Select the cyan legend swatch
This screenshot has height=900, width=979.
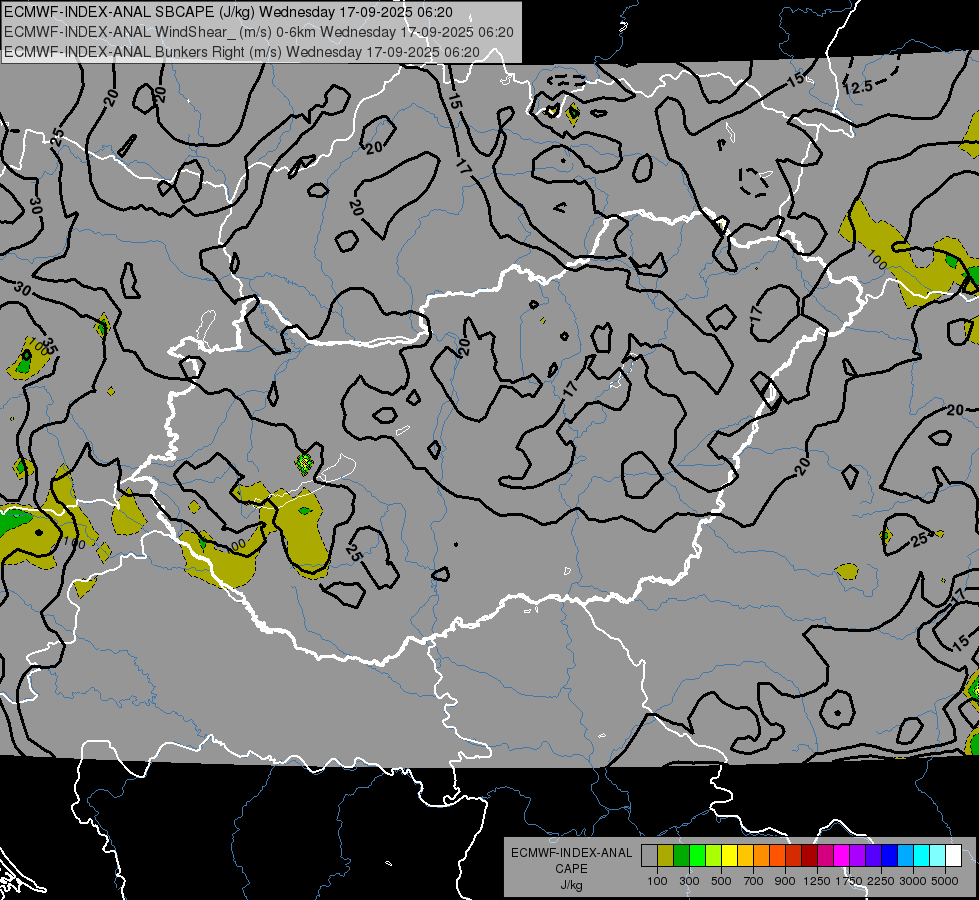pos(922,856)
